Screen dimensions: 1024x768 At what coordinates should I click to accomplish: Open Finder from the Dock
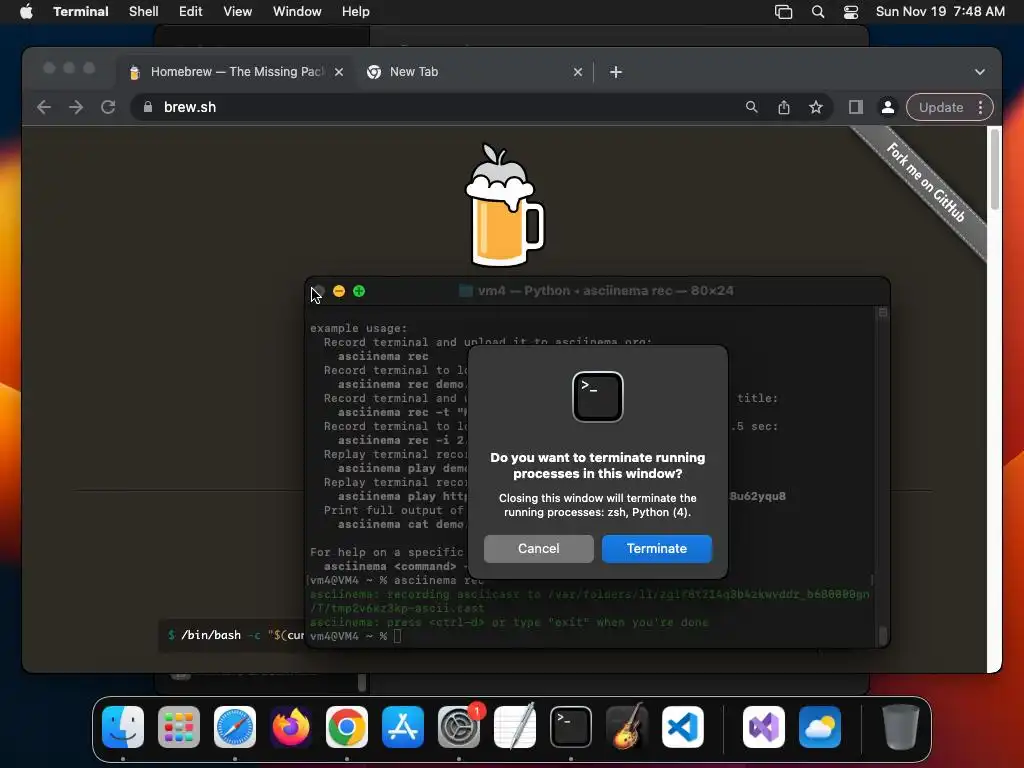pos(123,727)
